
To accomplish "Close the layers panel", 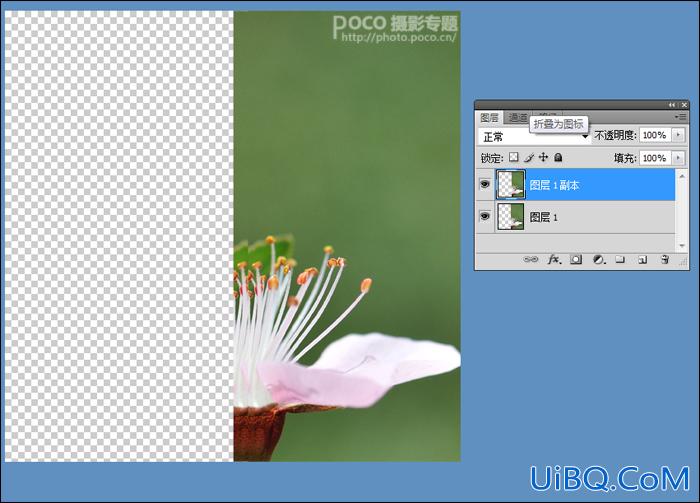I will pos(684,105).
